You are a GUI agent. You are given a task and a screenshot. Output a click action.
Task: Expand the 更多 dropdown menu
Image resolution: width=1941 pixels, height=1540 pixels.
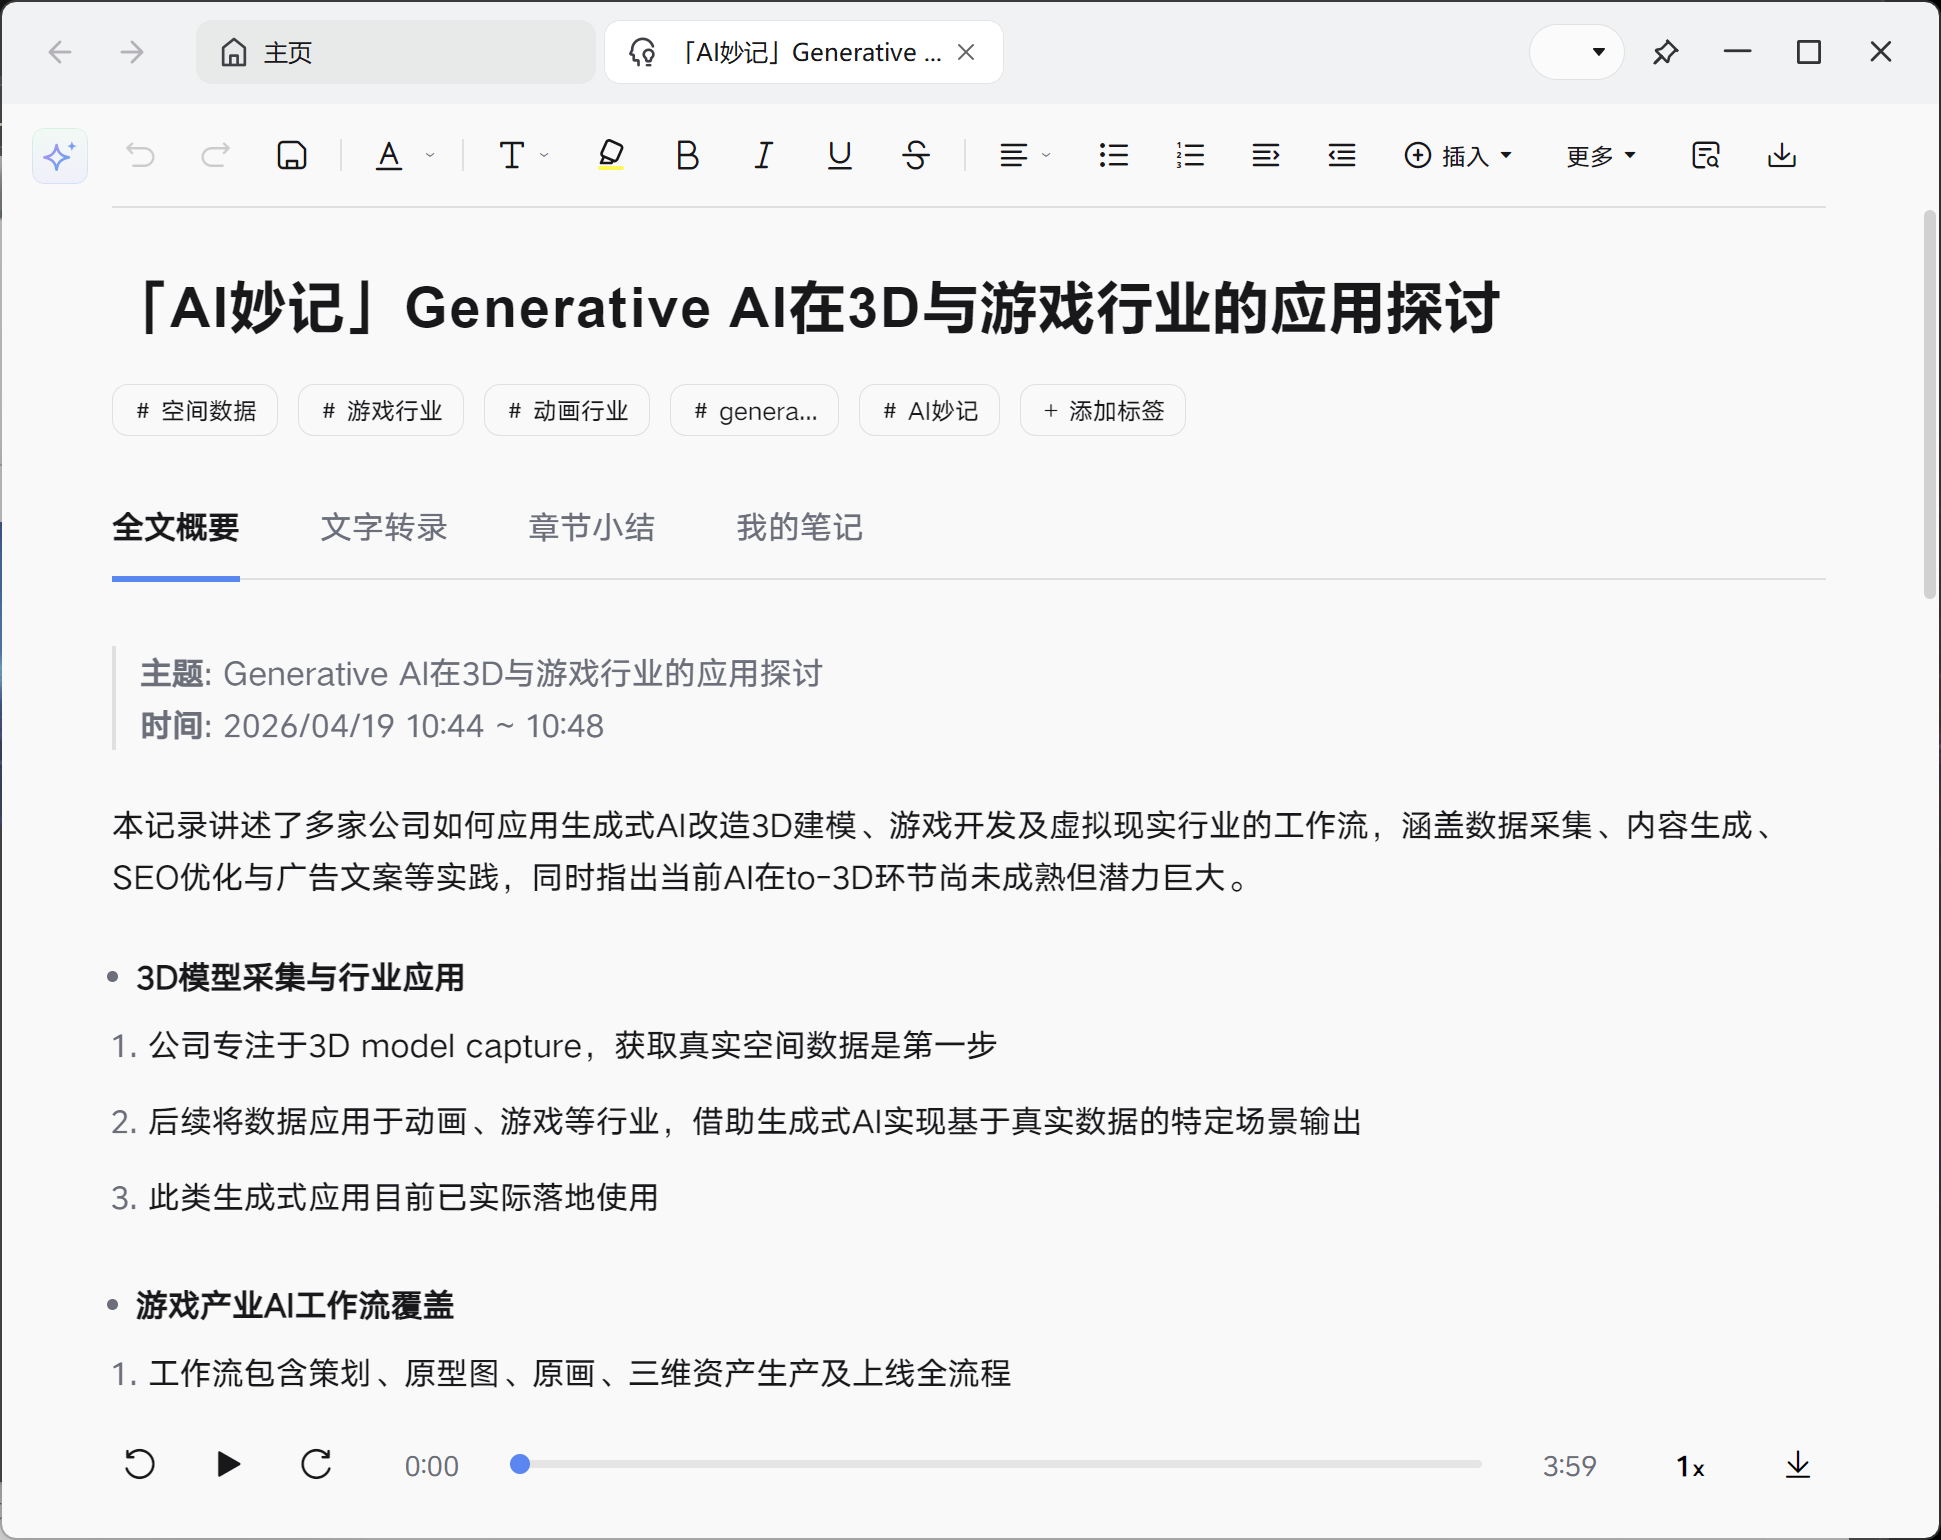pyautogui.click(x=1600, y=156)
